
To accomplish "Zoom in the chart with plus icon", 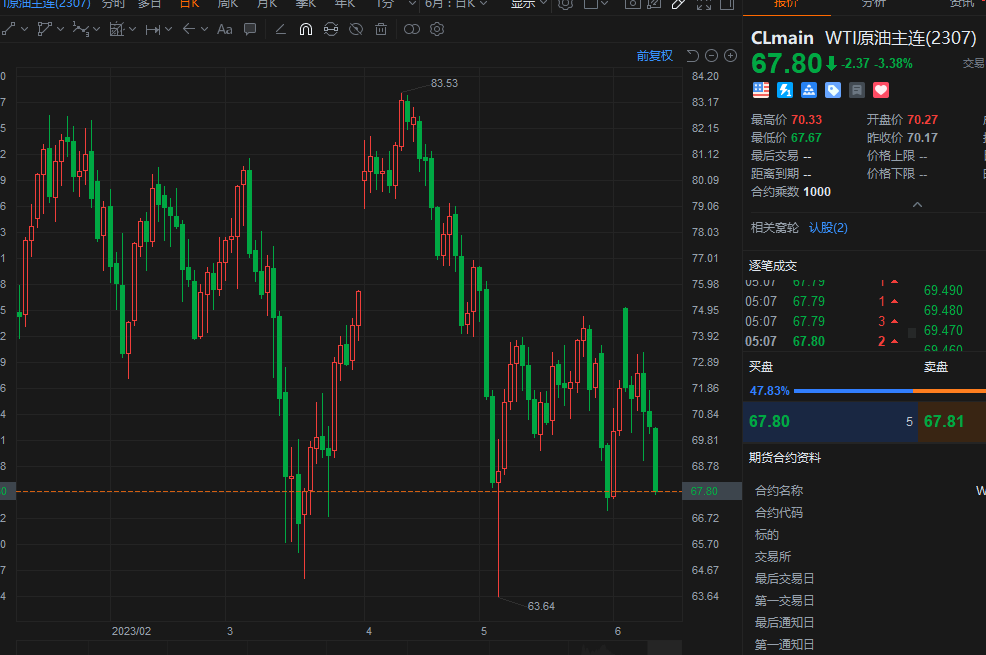I will pyautogui.click(x=730, y=56).
